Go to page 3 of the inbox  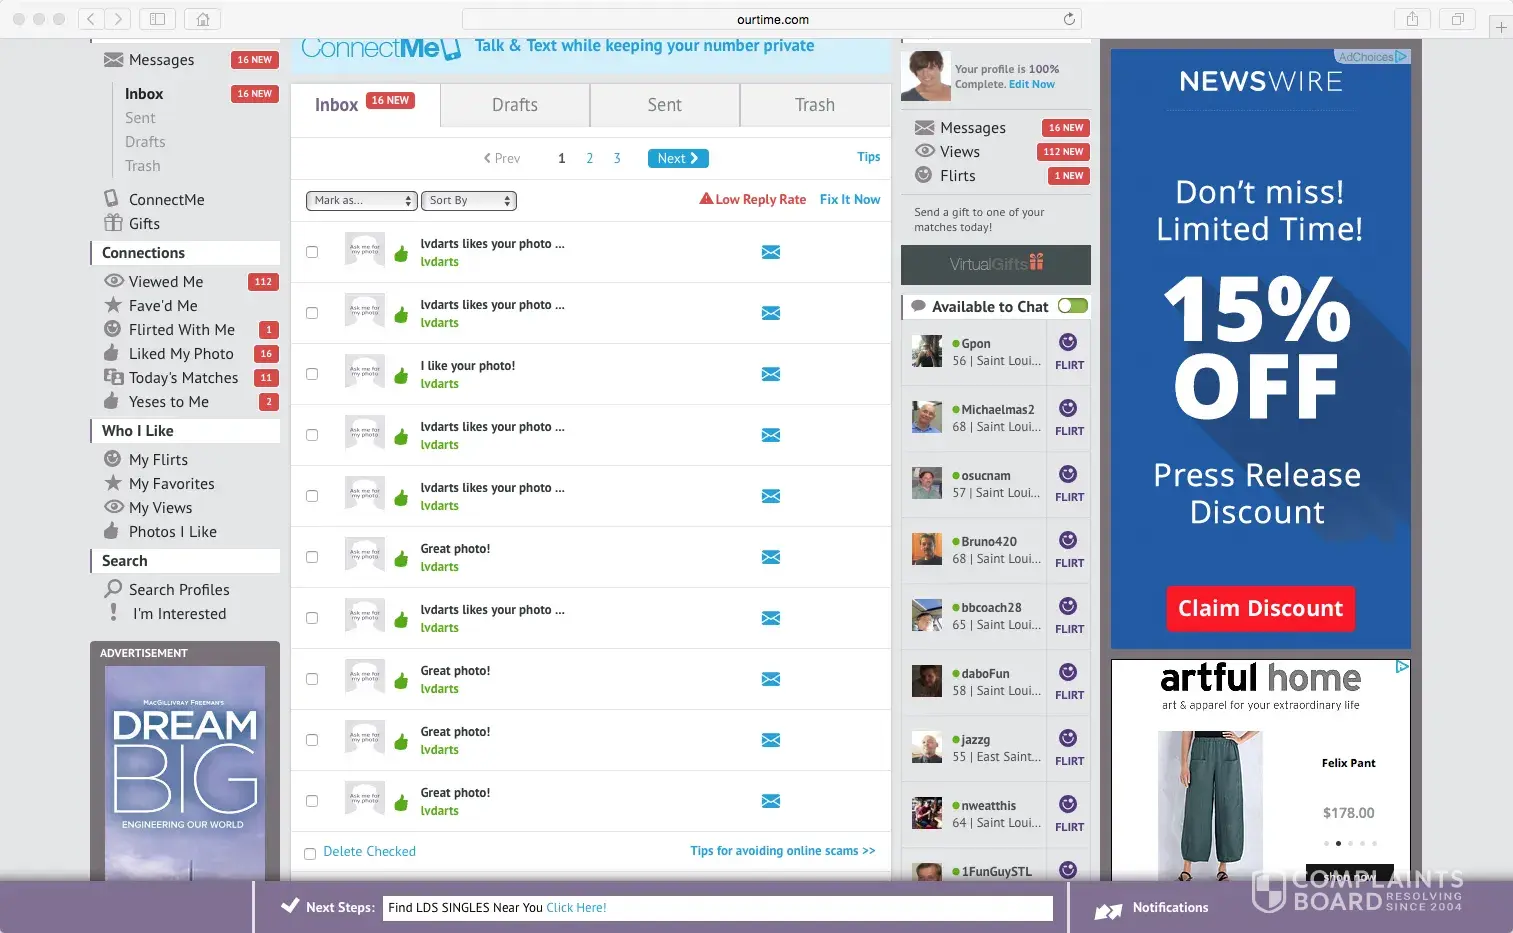(x=617, y=158)
